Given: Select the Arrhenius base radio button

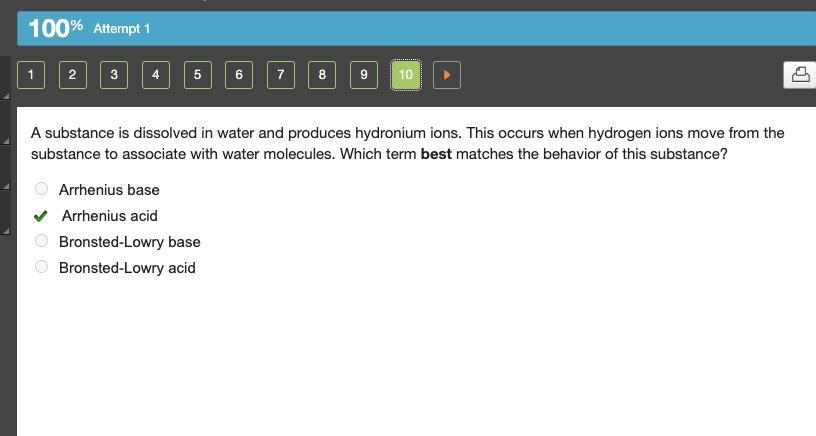Looking at the screenshot, I should point(41,189).
